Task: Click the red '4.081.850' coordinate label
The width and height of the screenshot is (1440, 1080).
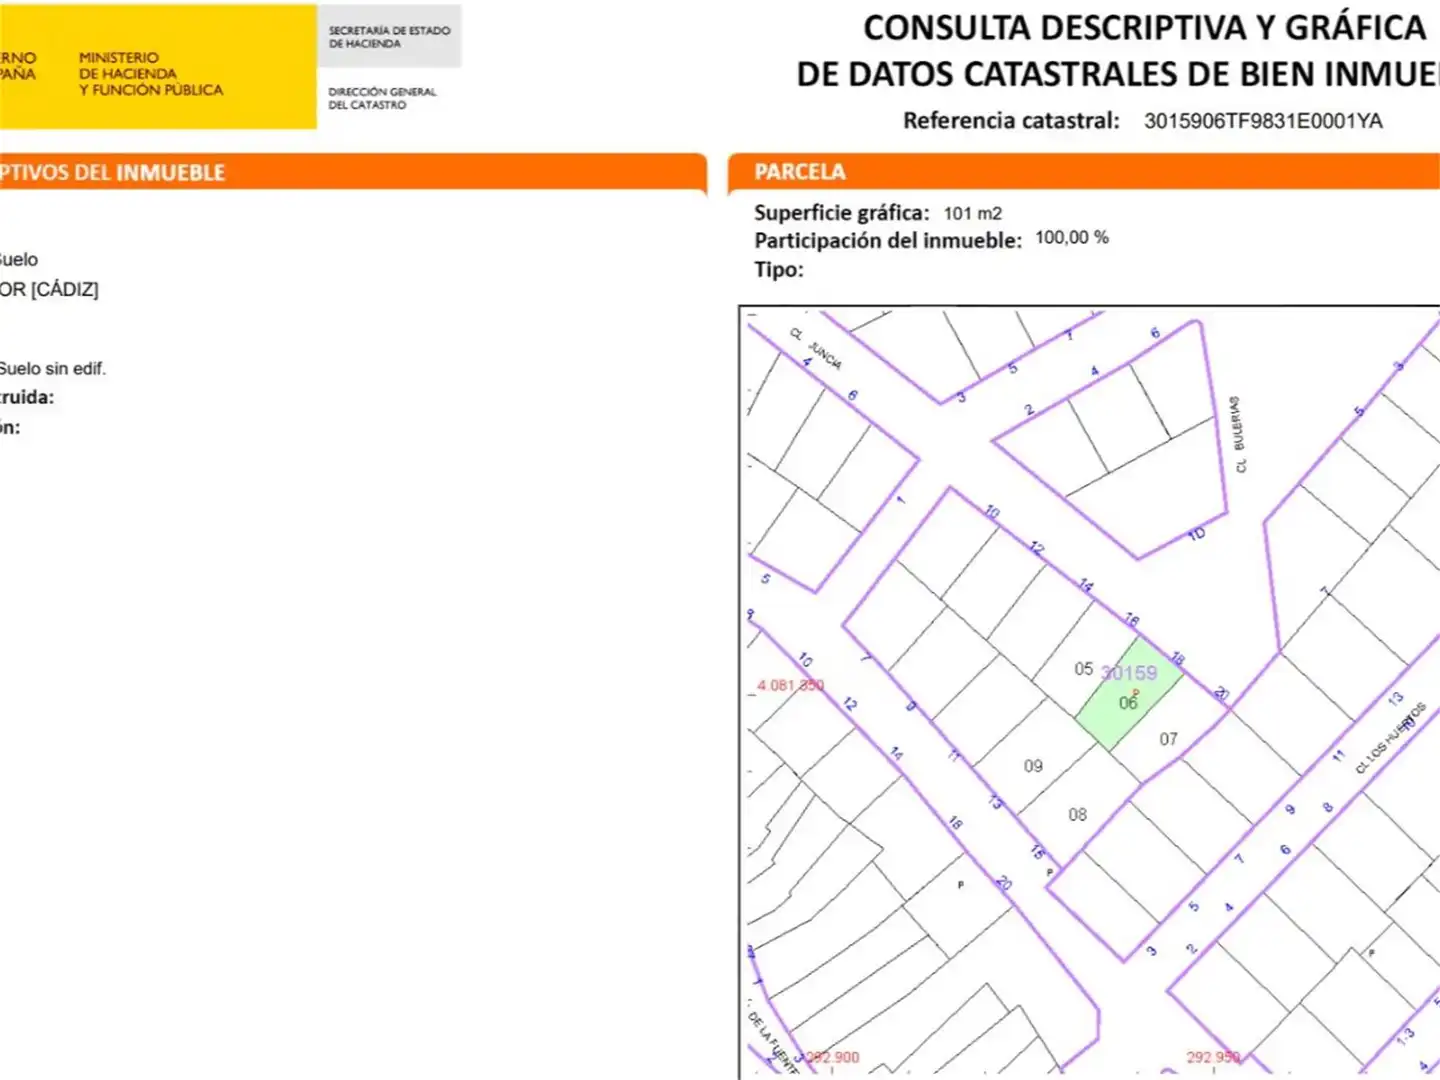Action: coord(790,686)
